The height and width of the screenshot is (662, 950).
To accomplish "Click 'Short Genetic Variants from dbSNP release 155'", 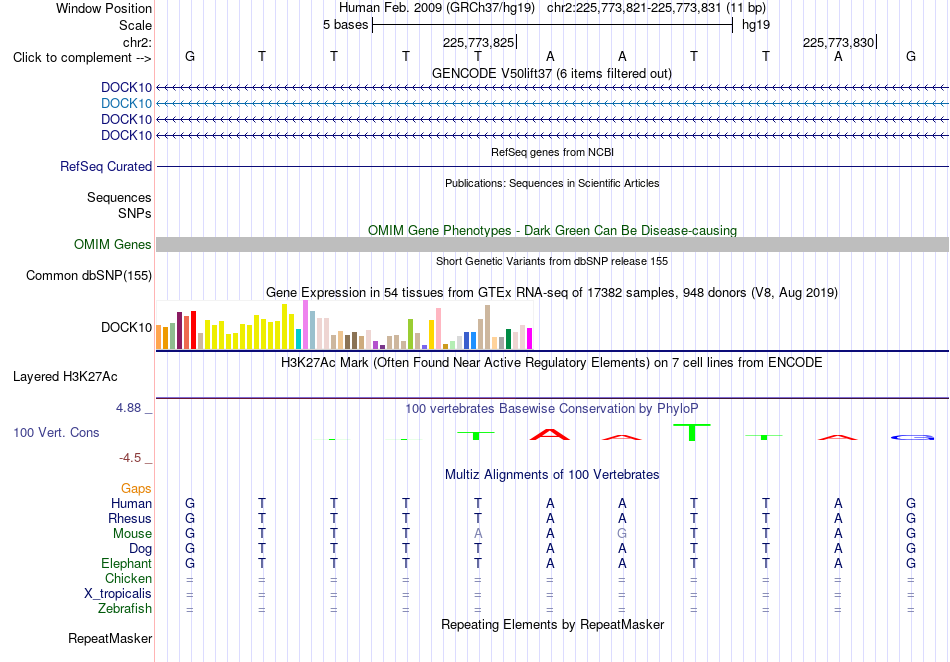I will (x=552, y=261).
